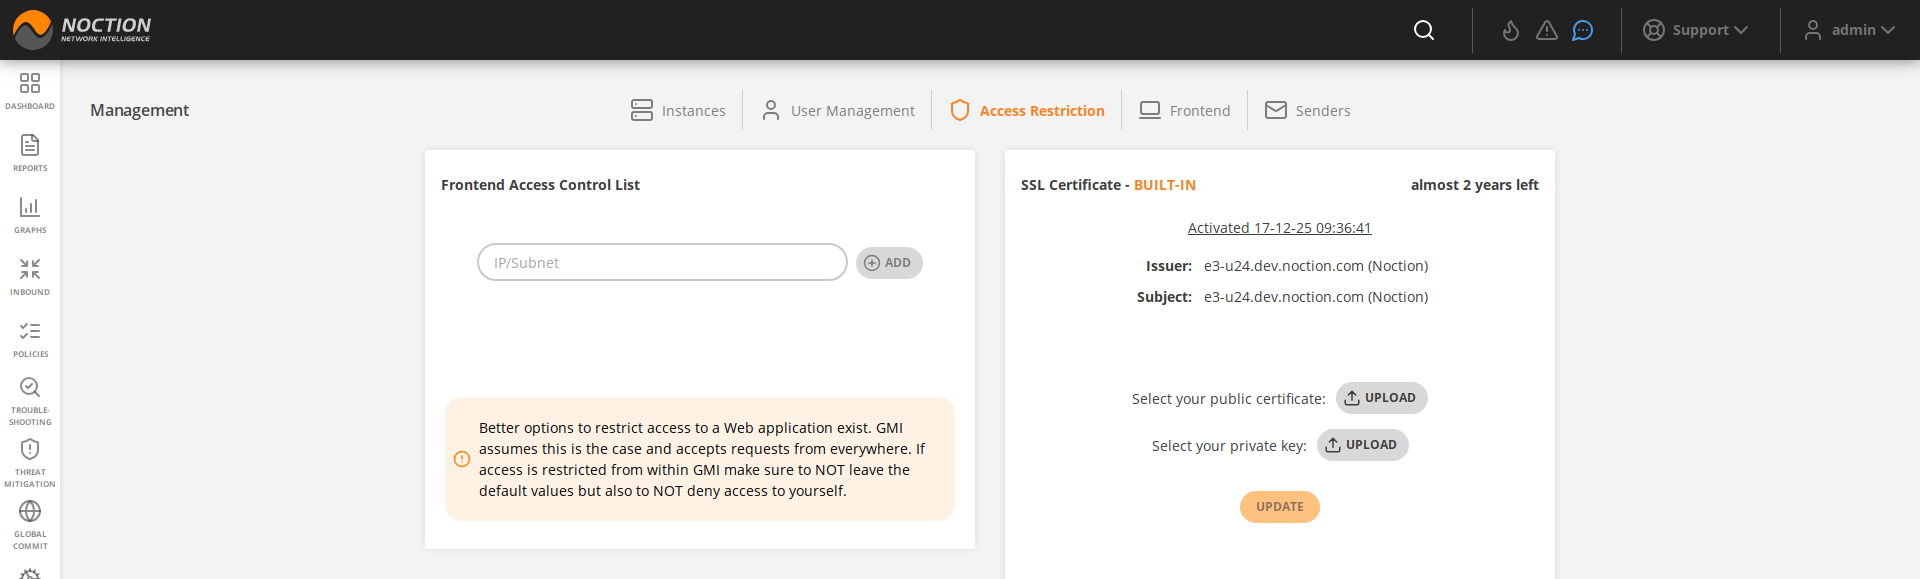1920x579 pixels.
Task: Open Threat Mitigation sidebar icon
Action: [30, 462]
